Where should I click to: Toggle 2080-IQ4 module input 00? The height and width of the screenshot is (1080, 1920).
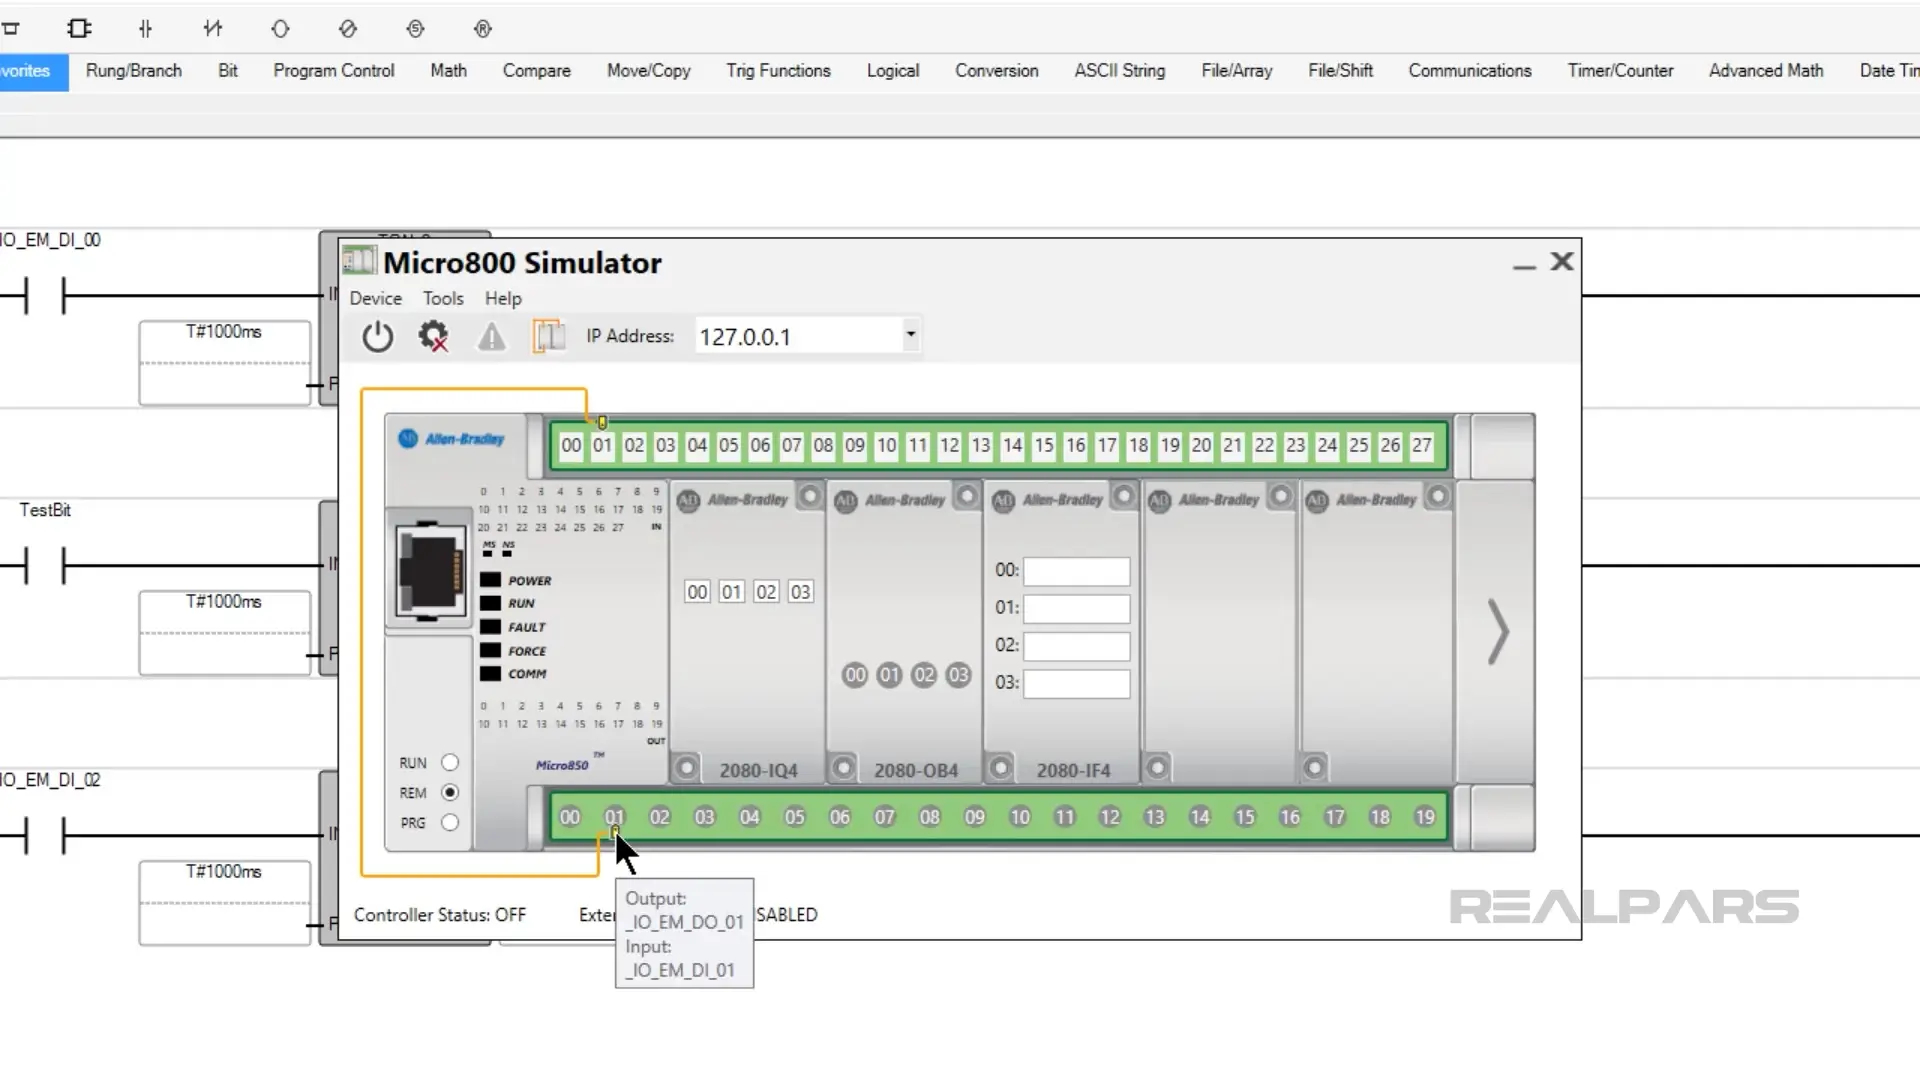[697, 591]
